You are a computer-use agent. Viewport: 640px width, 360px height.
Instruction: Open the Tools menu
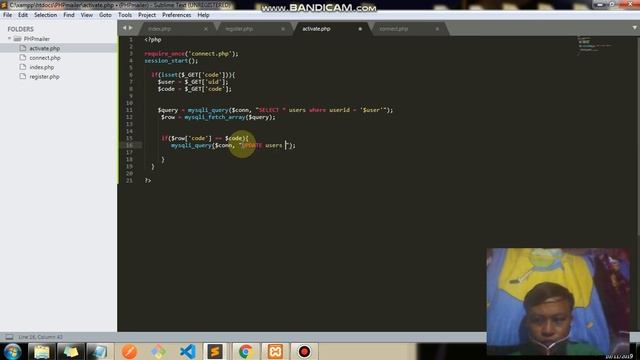[125, 15]
